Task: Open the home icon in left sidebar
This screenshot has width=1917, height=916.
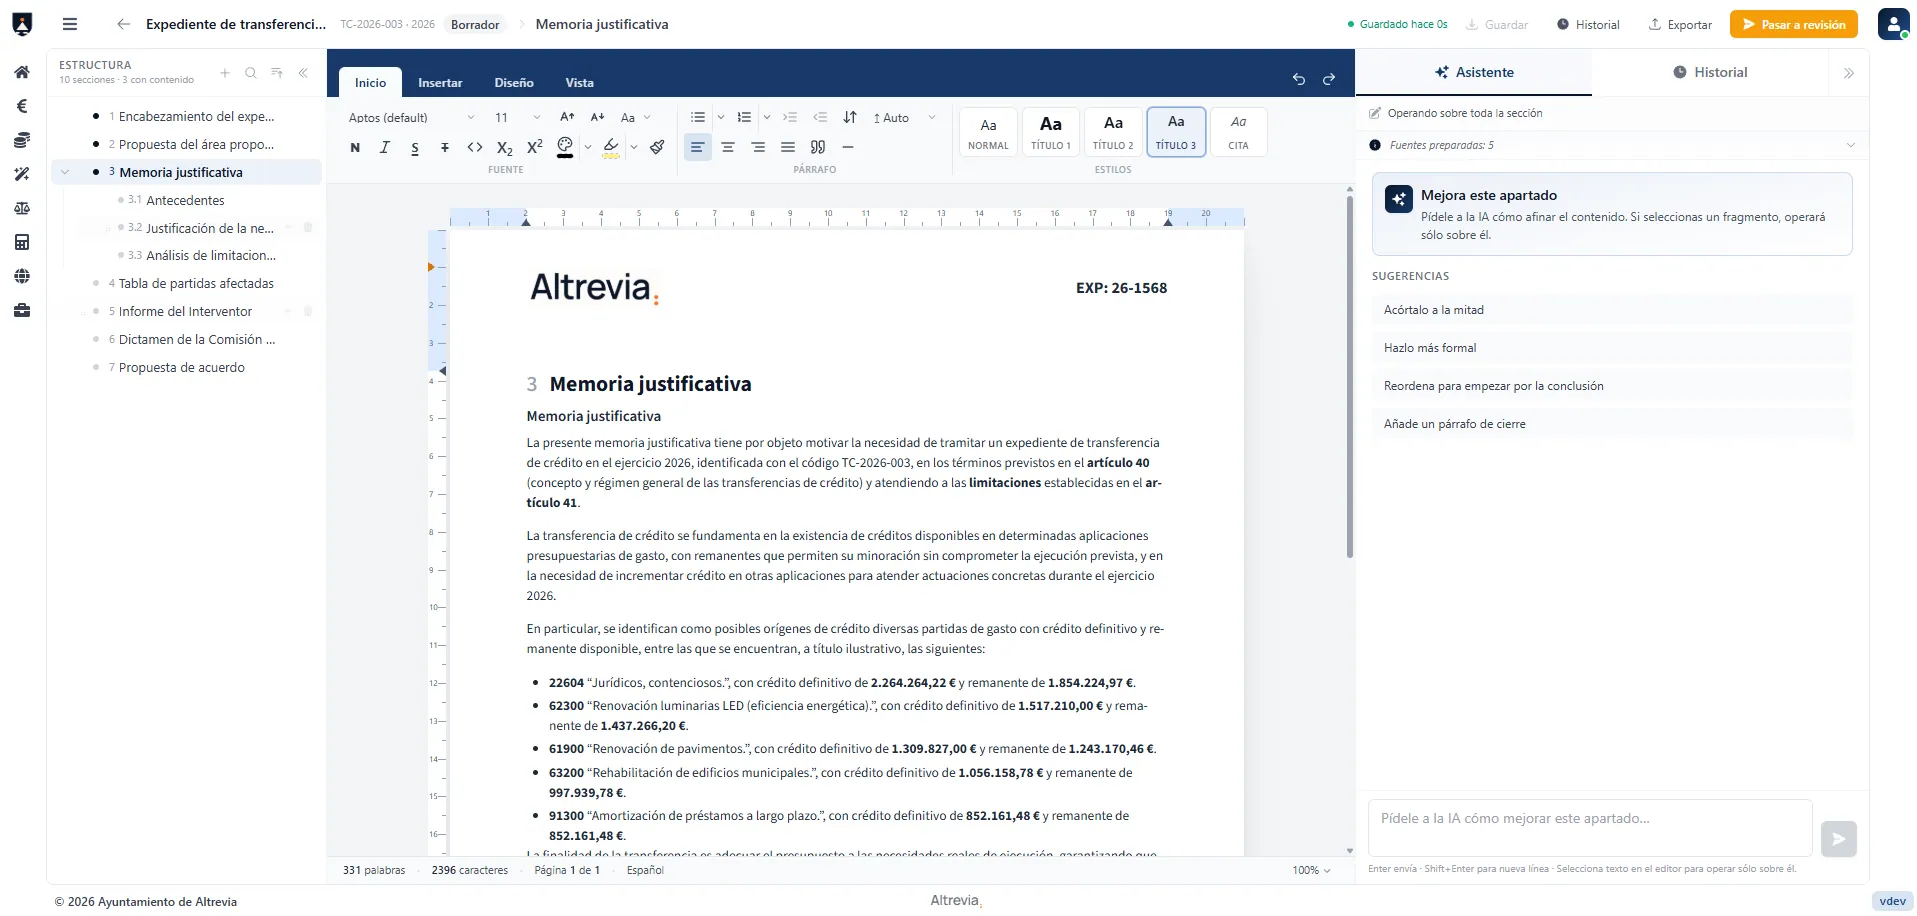Action: (22, 72)
